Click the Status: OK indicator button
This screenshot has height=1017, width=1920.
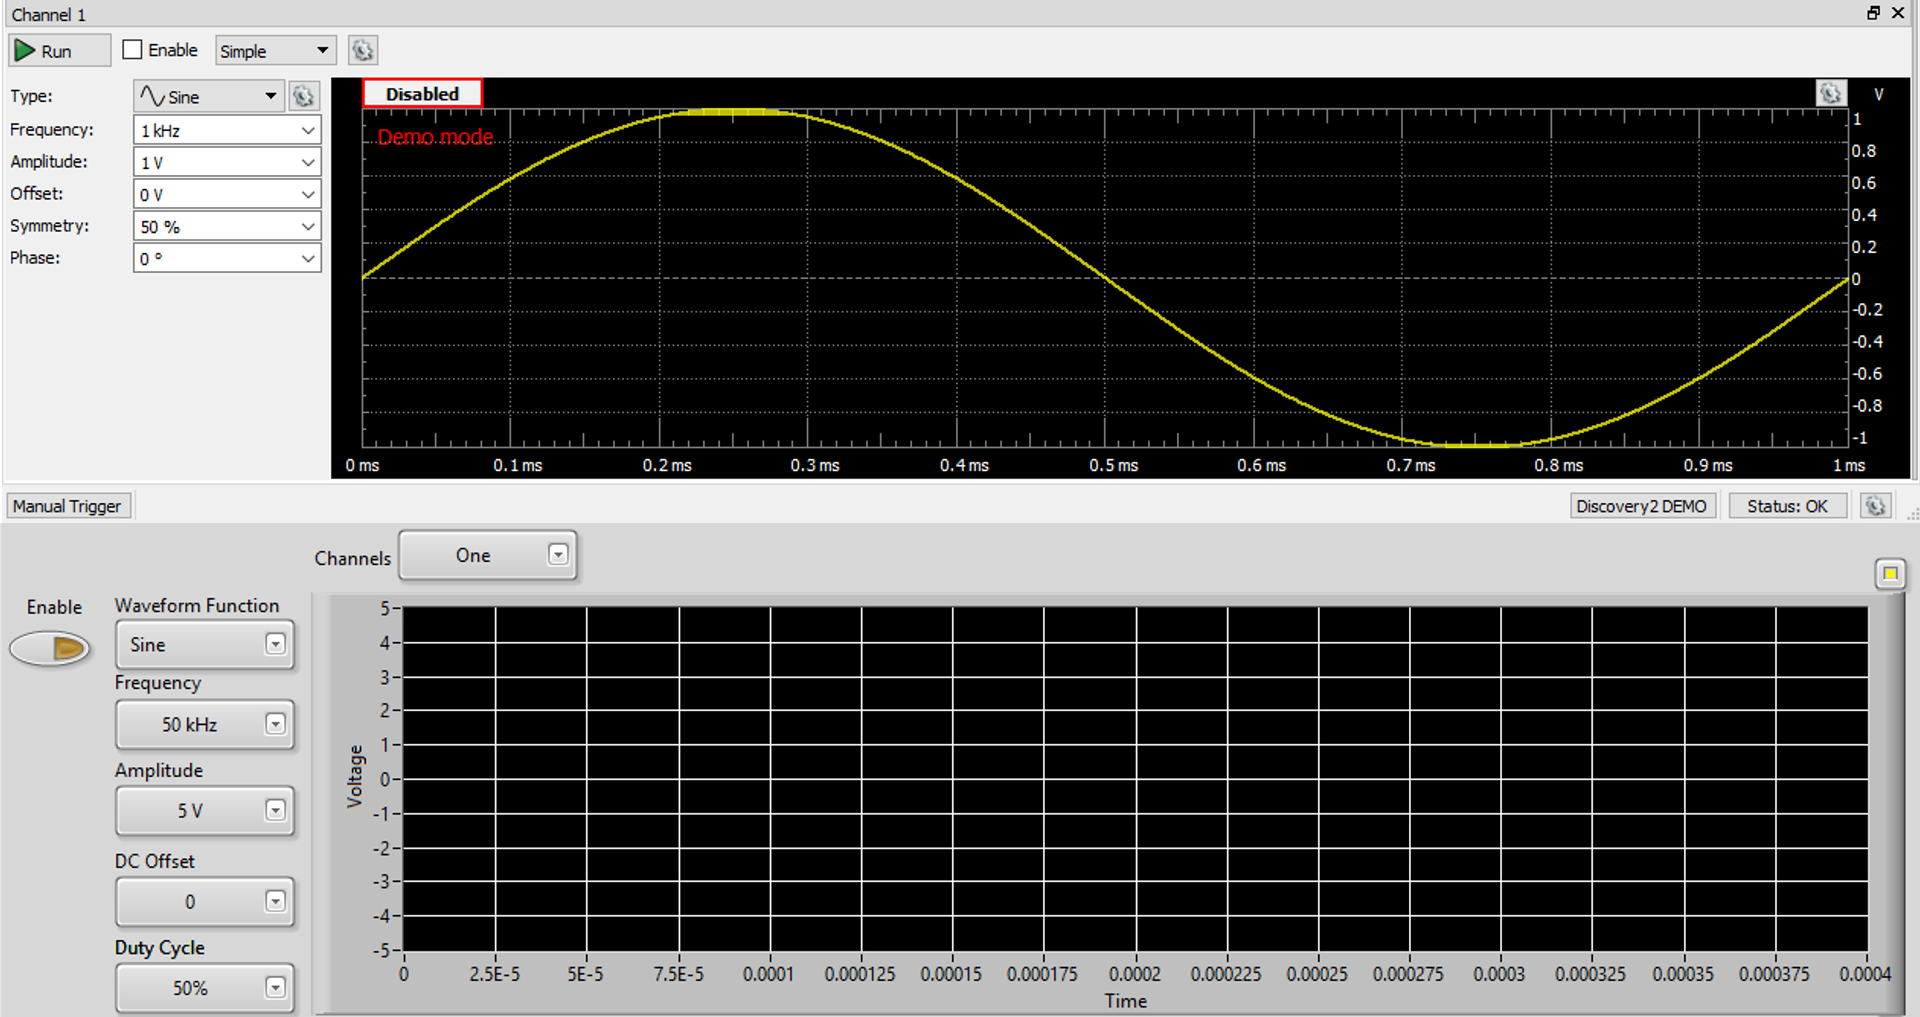tap(1787, 505)
